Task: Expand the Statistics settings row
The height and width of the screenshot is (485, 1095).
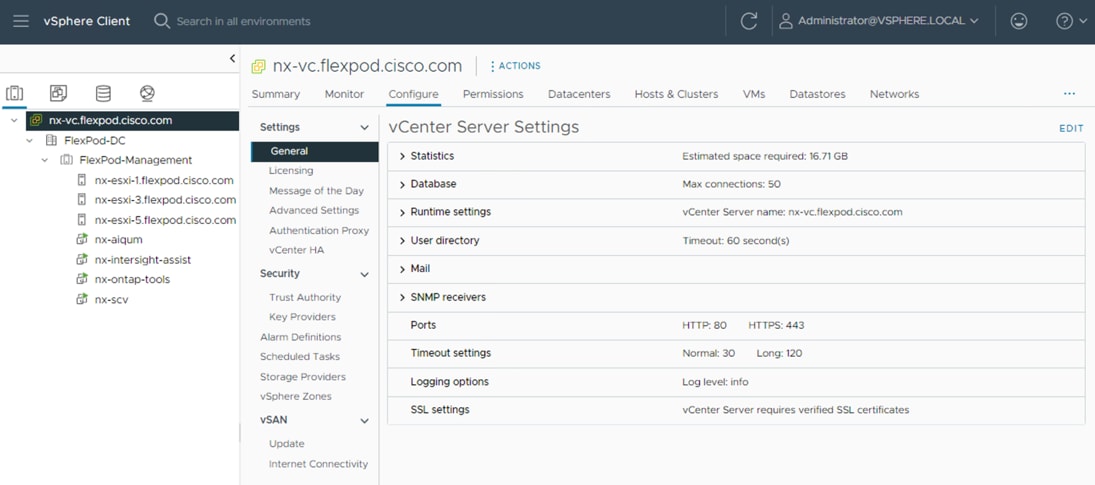Action: point(402,156)
